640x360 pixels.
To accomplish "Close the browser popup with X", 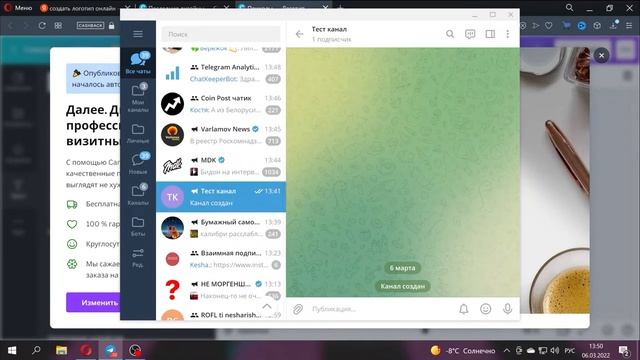I will [x=601, y=55].
